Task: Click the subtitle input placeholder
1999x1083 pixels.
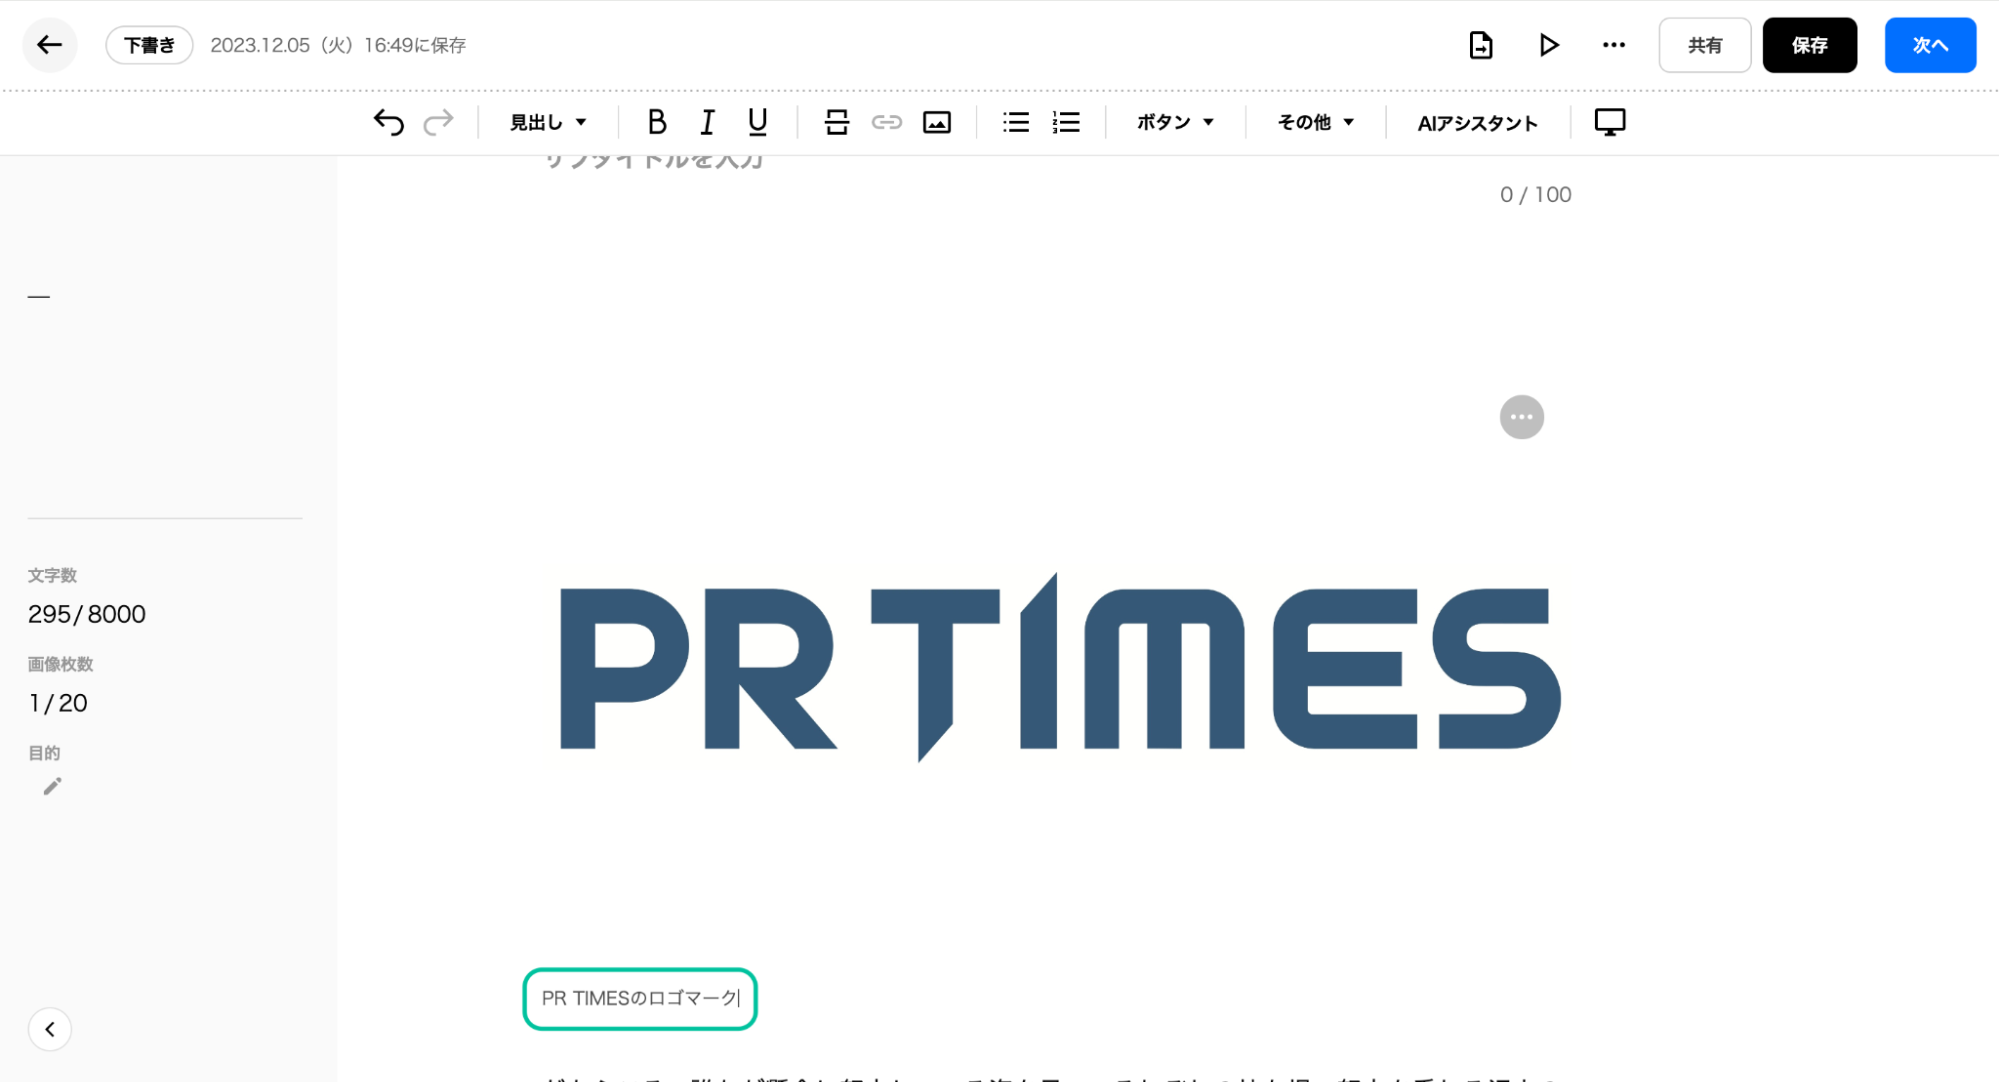Action: [x=654, y=160]
